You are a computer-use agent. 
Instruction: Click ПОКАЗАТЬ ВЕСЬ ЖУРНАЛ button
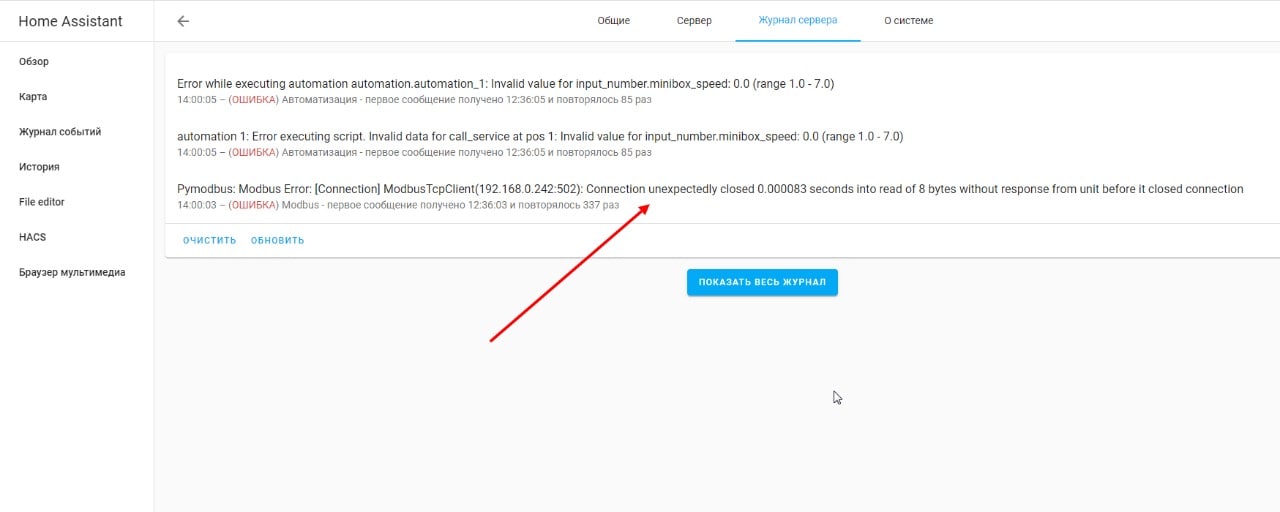tap(762, 282)
